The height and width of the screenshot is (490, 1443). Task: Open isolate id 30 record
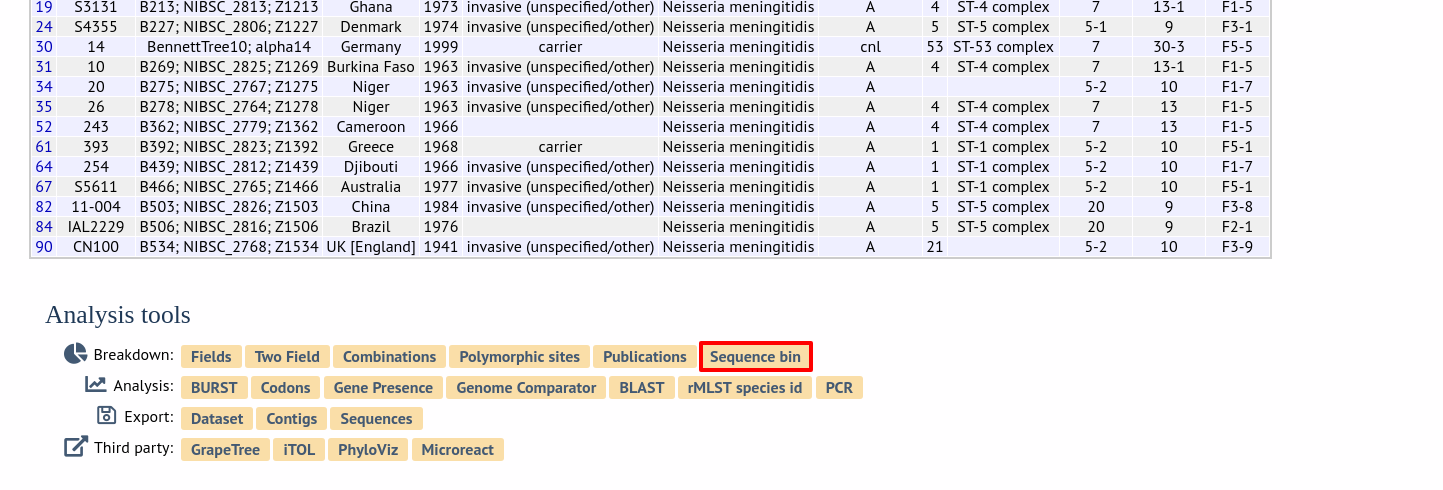click(x=44, y=47)
